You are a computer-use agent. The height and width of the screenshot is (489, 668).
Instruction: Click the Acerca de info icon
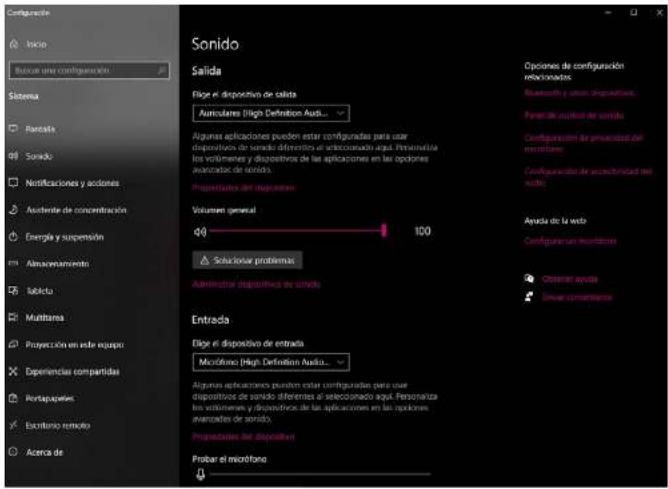click(14, 452)
